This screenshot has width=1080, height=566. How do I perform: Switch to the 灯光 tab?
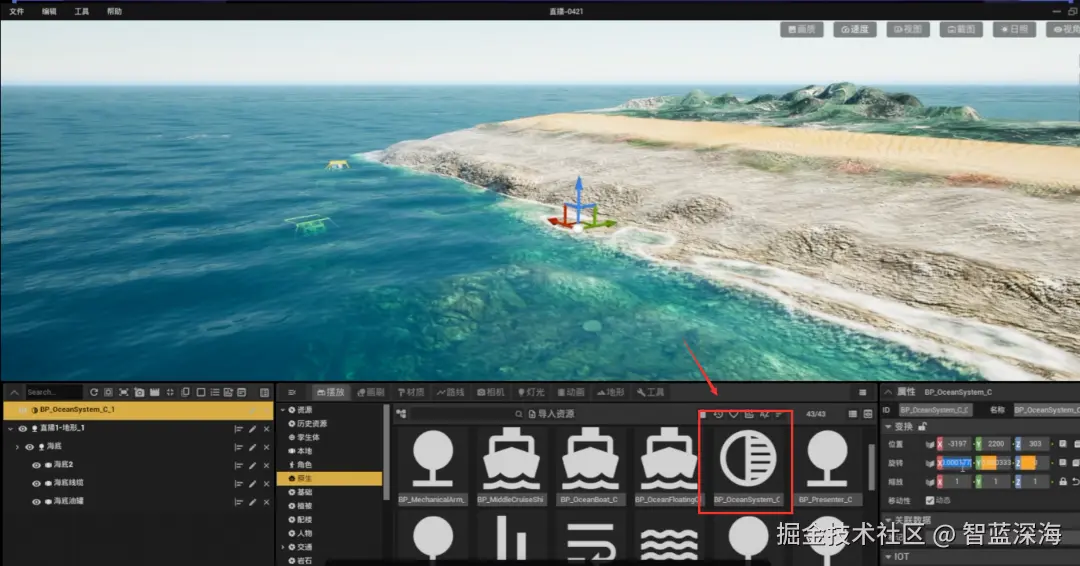(531, 392)
